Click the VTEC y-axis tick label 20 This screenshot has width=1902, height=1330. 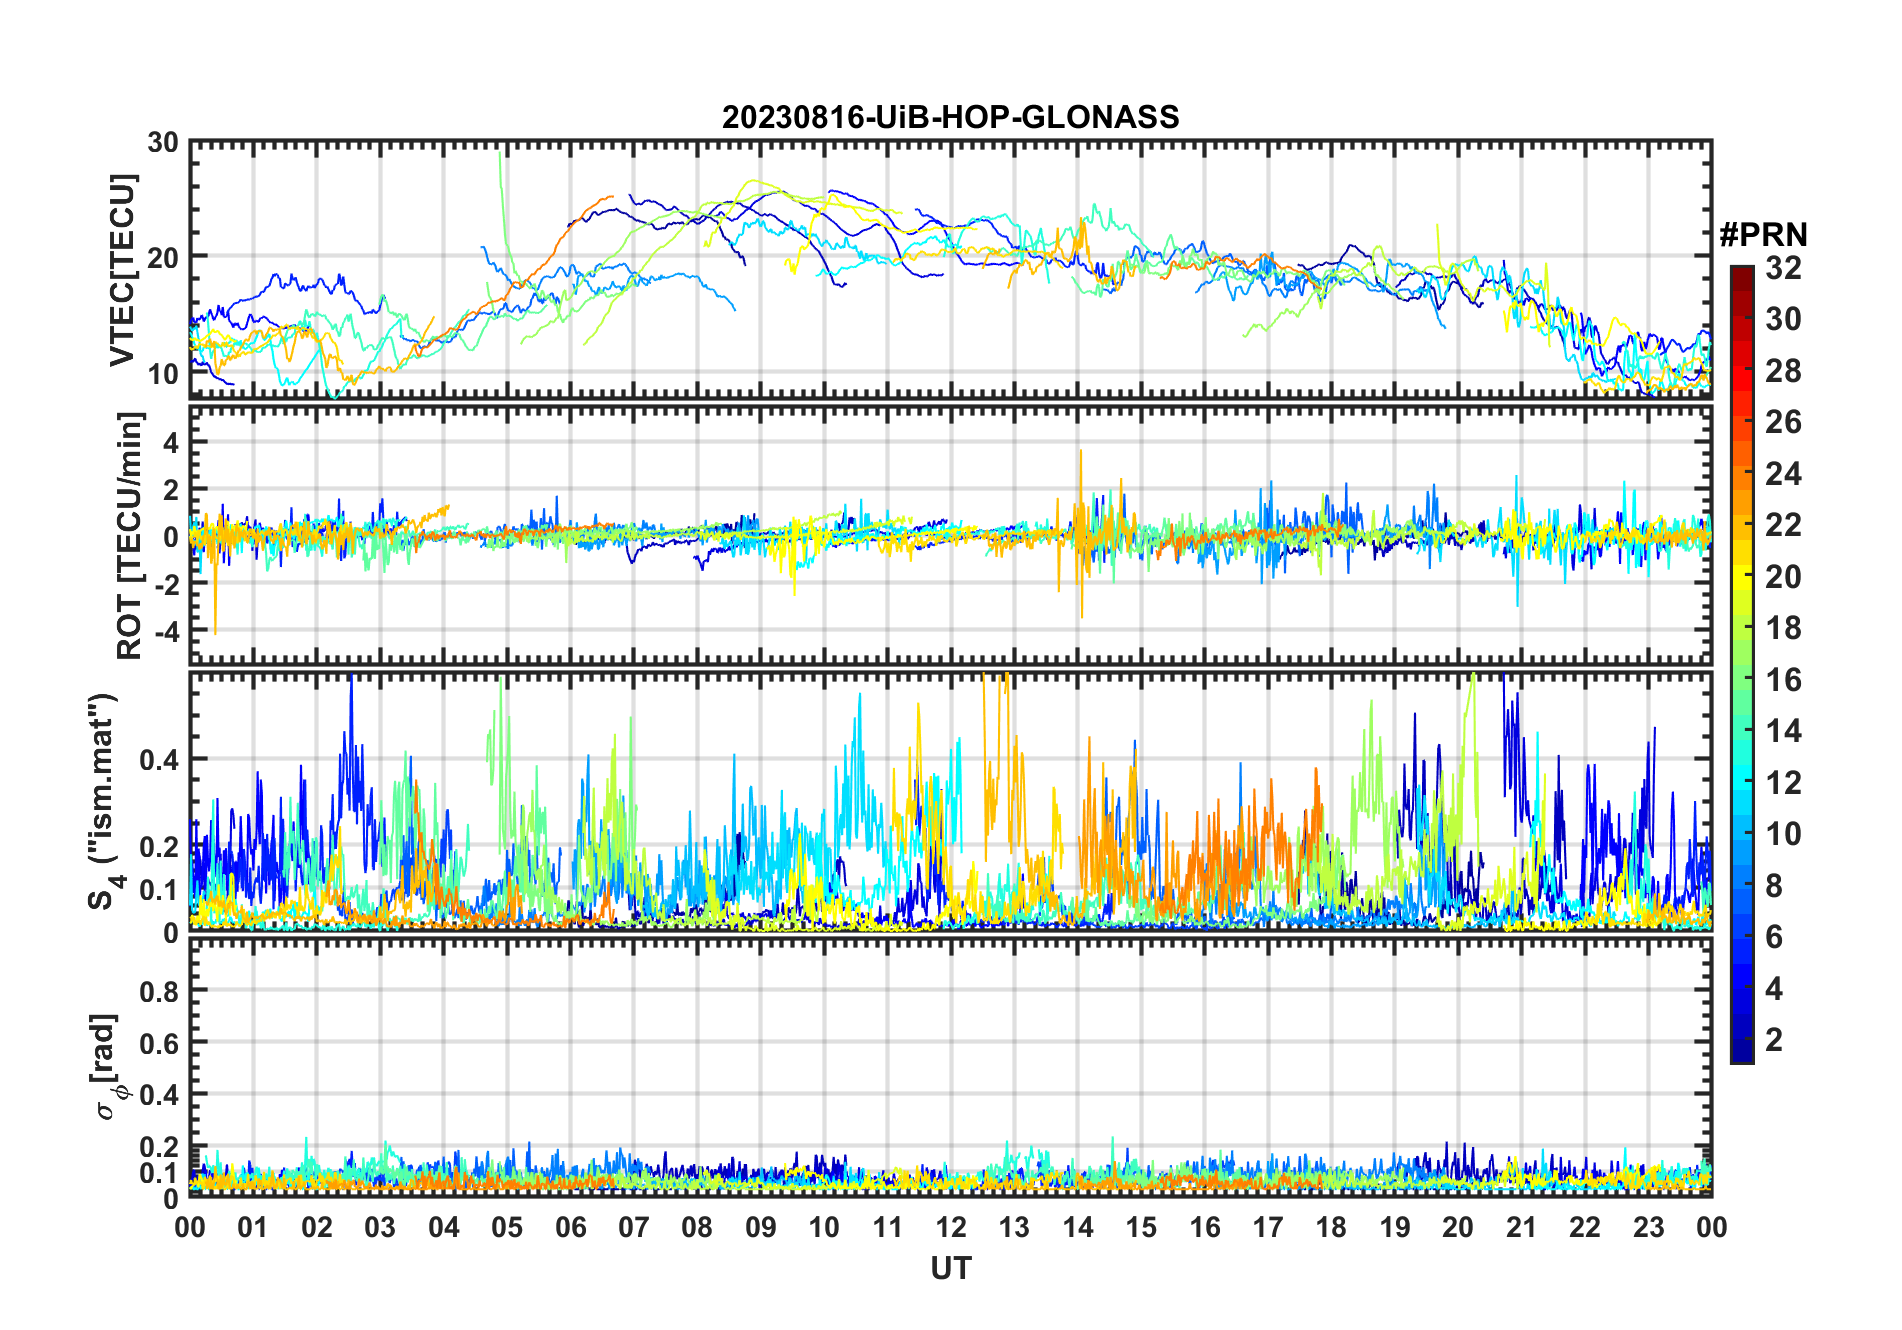click(x=163, y=257)
